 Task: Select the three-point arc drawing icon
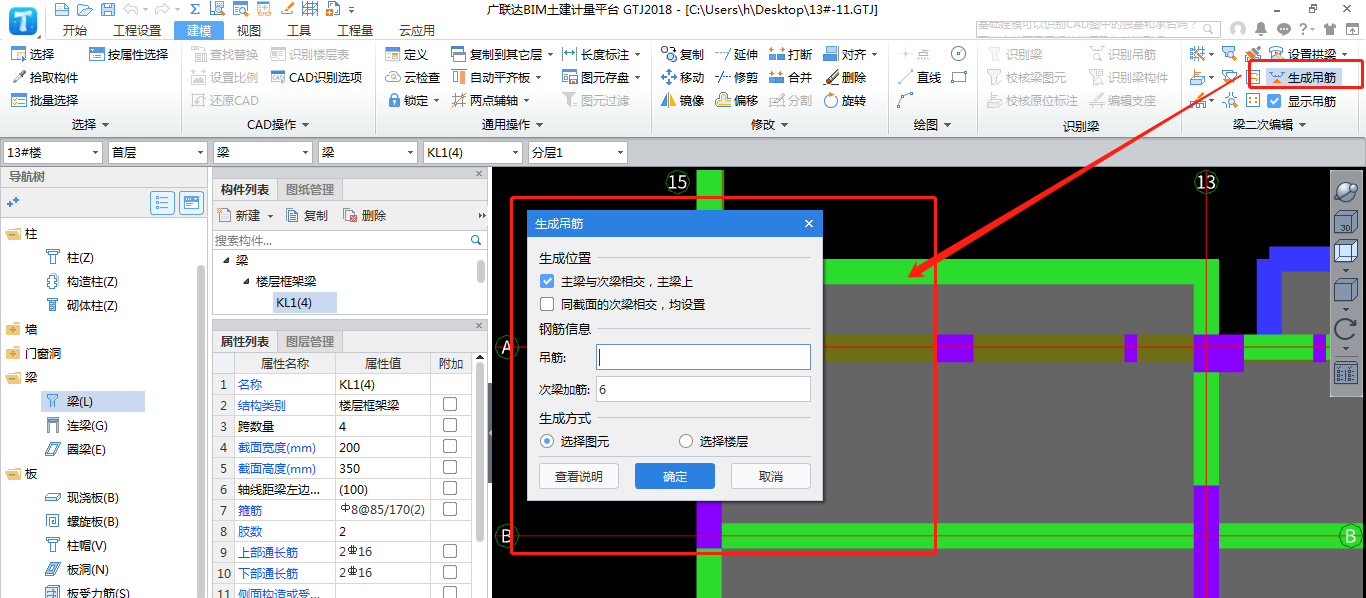tap(905, 100)
